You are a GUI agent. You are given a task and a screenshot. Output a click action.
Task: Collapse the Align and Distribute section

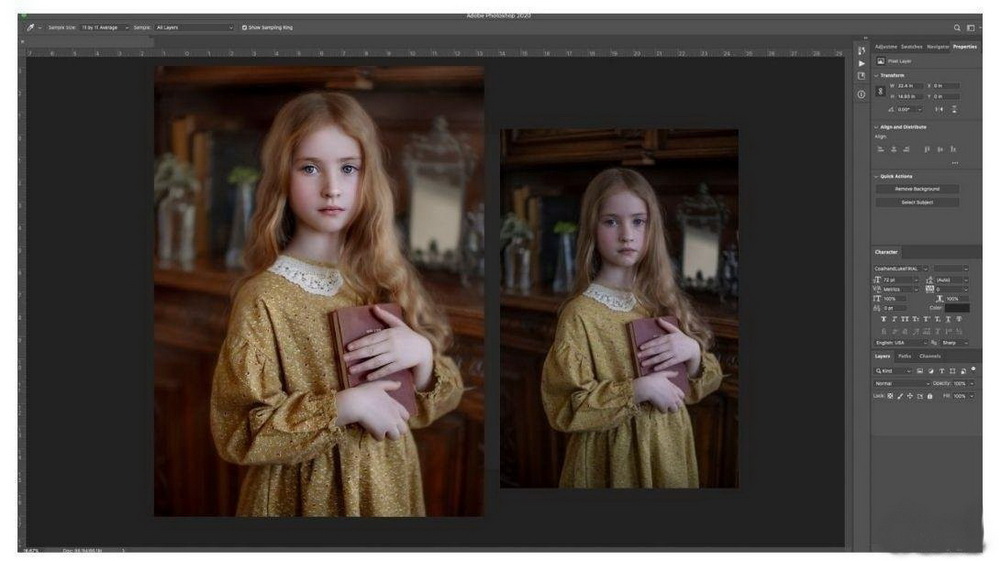click(x=876, y=127)
